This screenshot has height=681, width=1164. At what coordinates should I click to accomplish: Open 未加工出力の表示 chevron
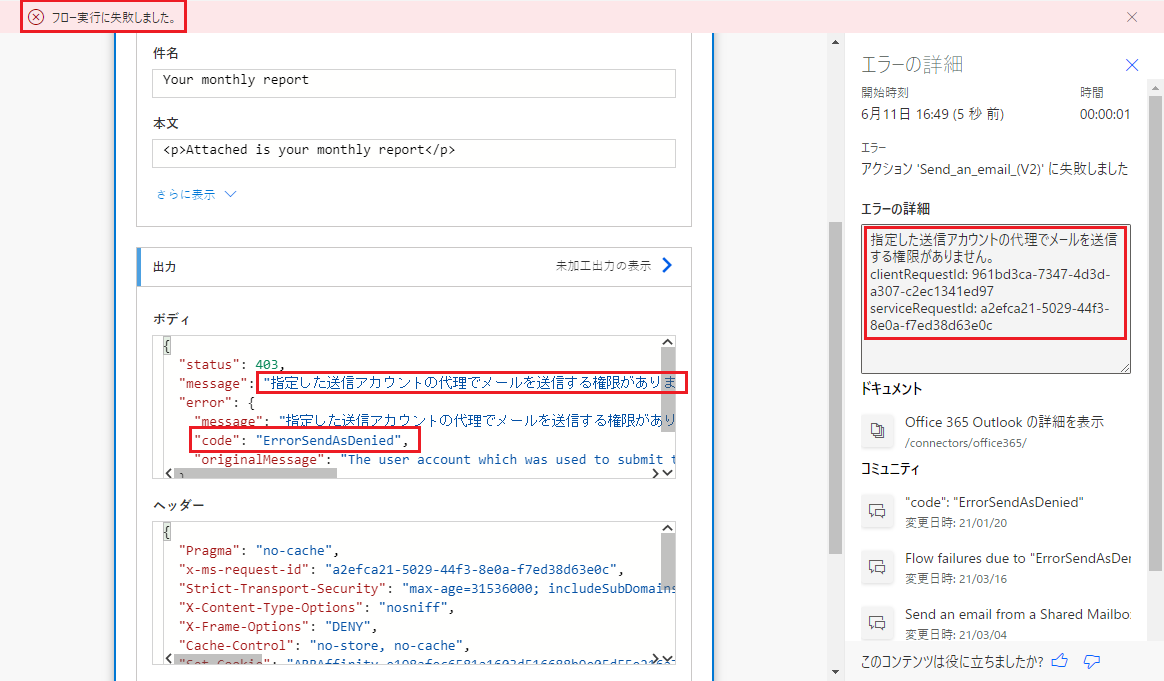click(667, 266)
